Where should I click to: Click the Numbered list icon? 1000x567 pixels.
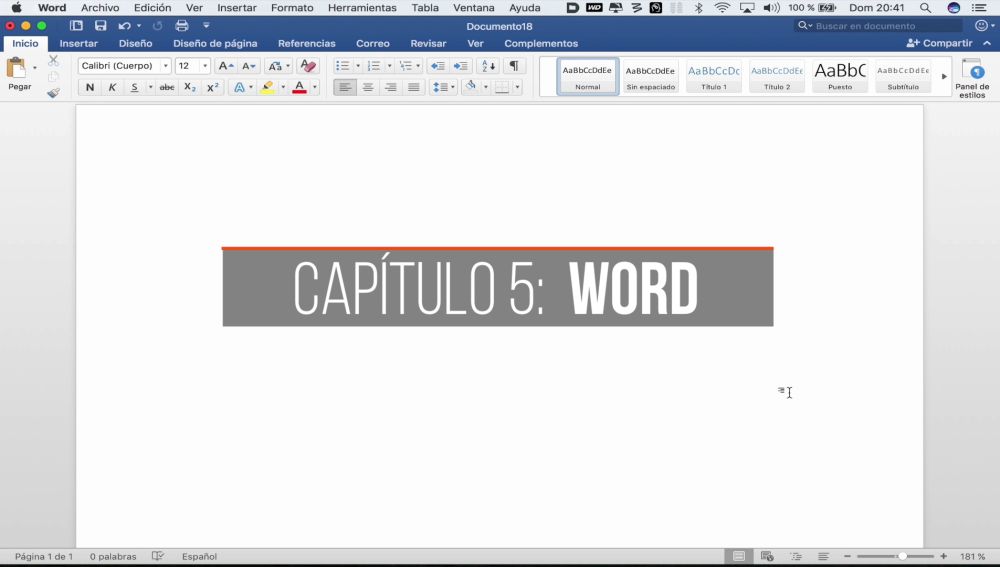[374, 66]
